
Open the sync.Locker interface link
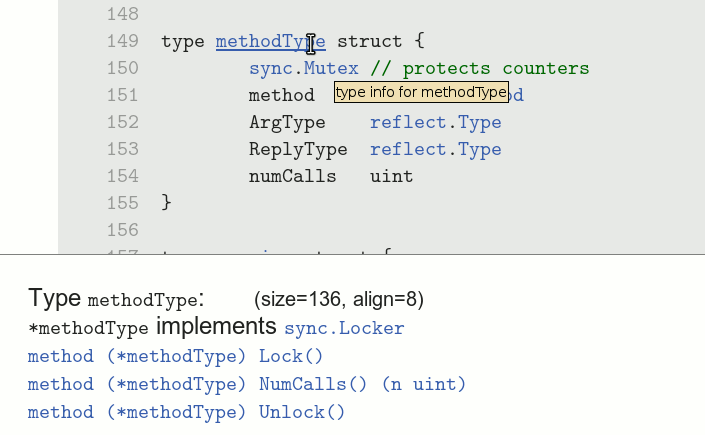(x=344, y=328)
